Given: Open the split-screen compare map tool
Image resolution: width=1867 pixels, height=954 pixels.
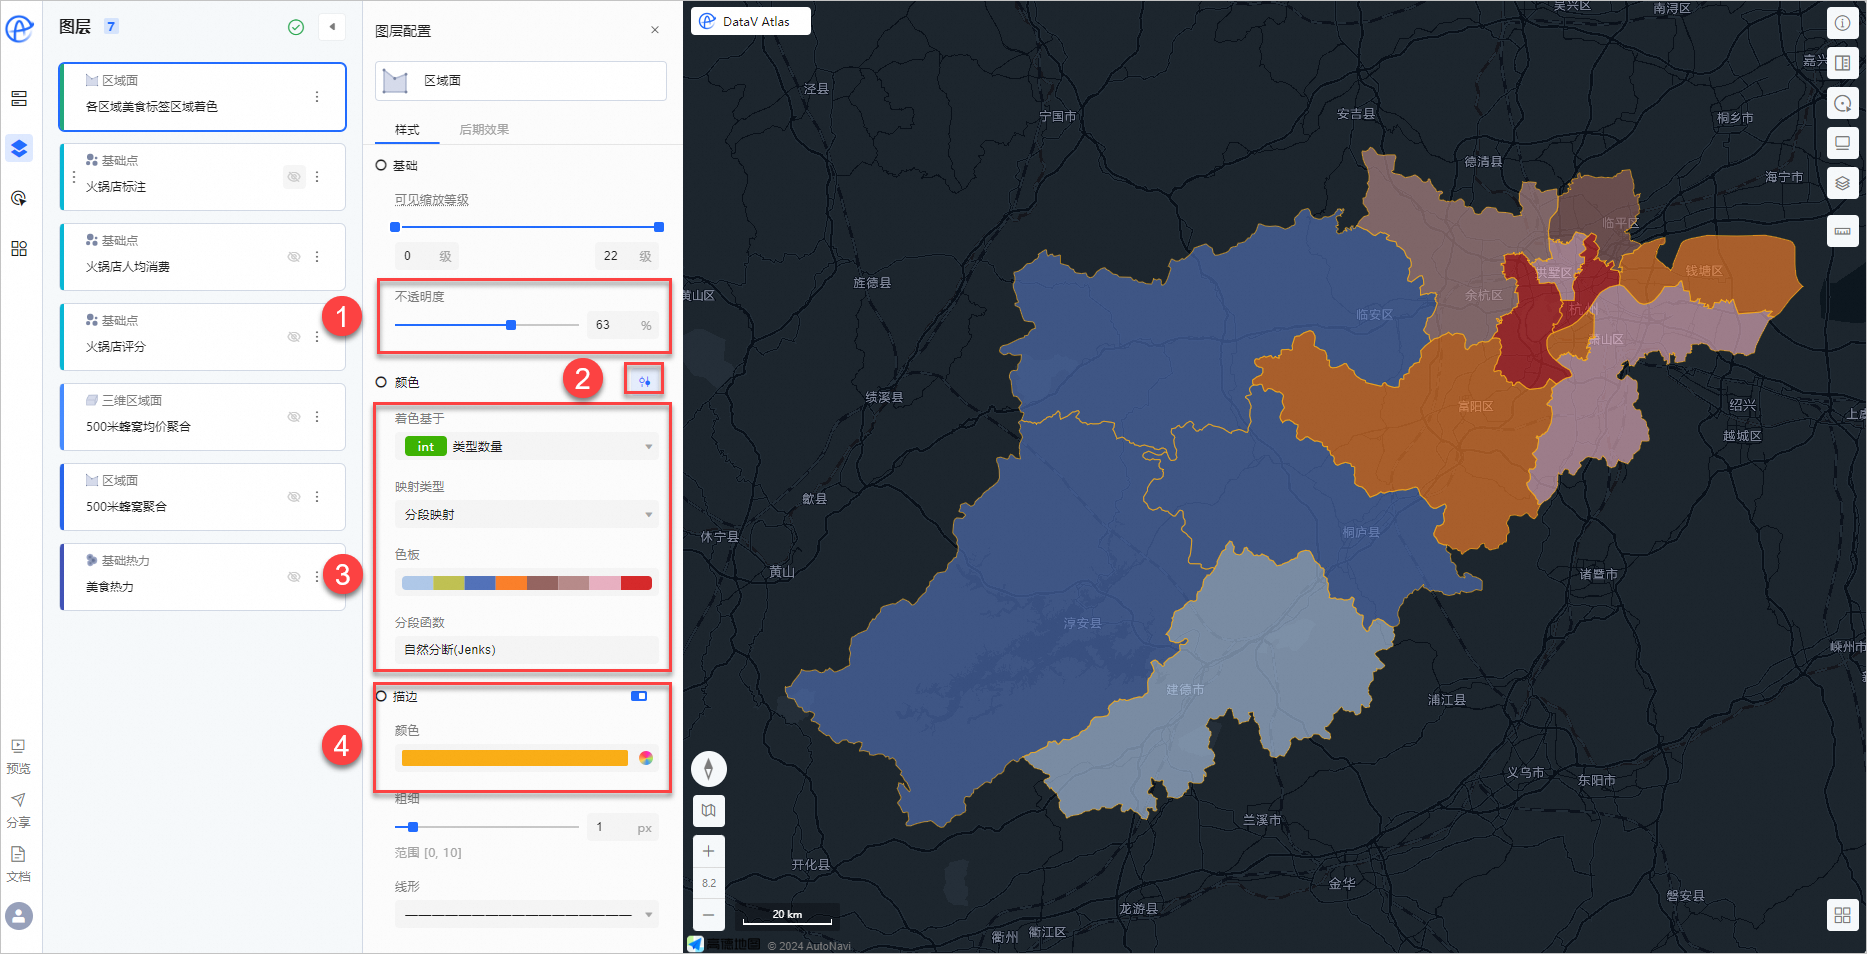Looking at the screenshot, I should (x=1843, y=63).
